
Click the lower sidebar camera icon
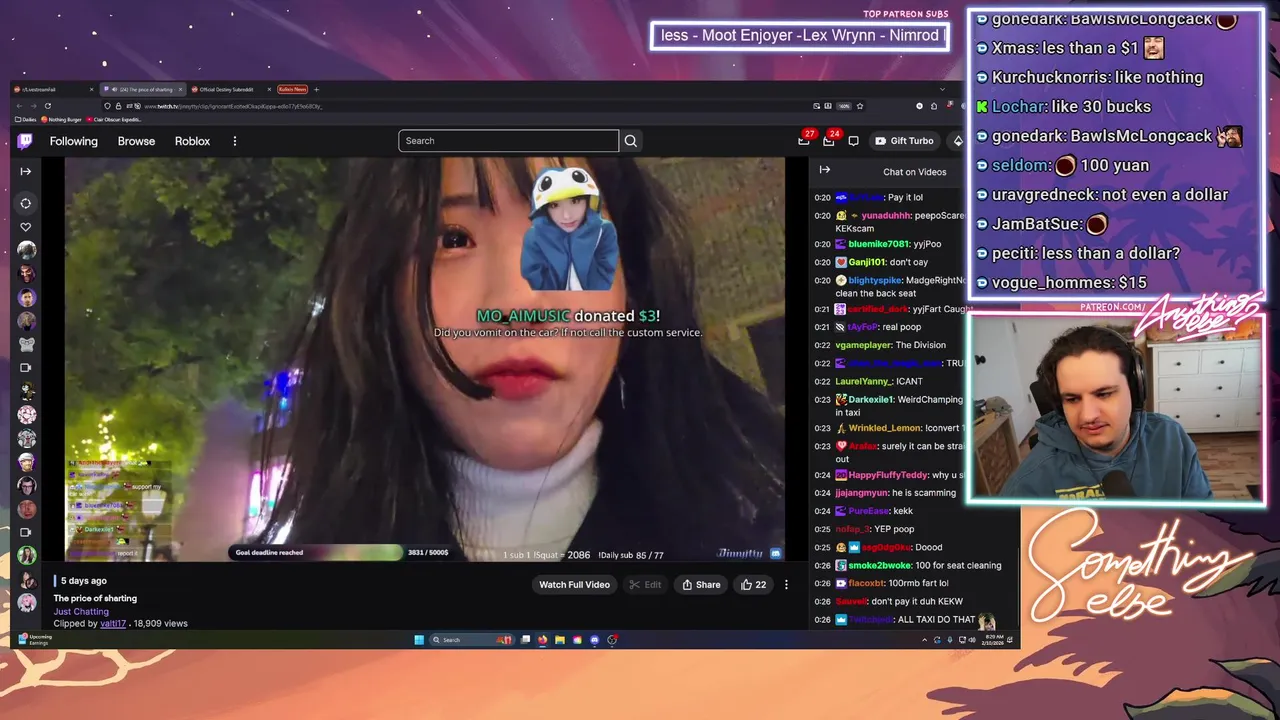(26, 532)
